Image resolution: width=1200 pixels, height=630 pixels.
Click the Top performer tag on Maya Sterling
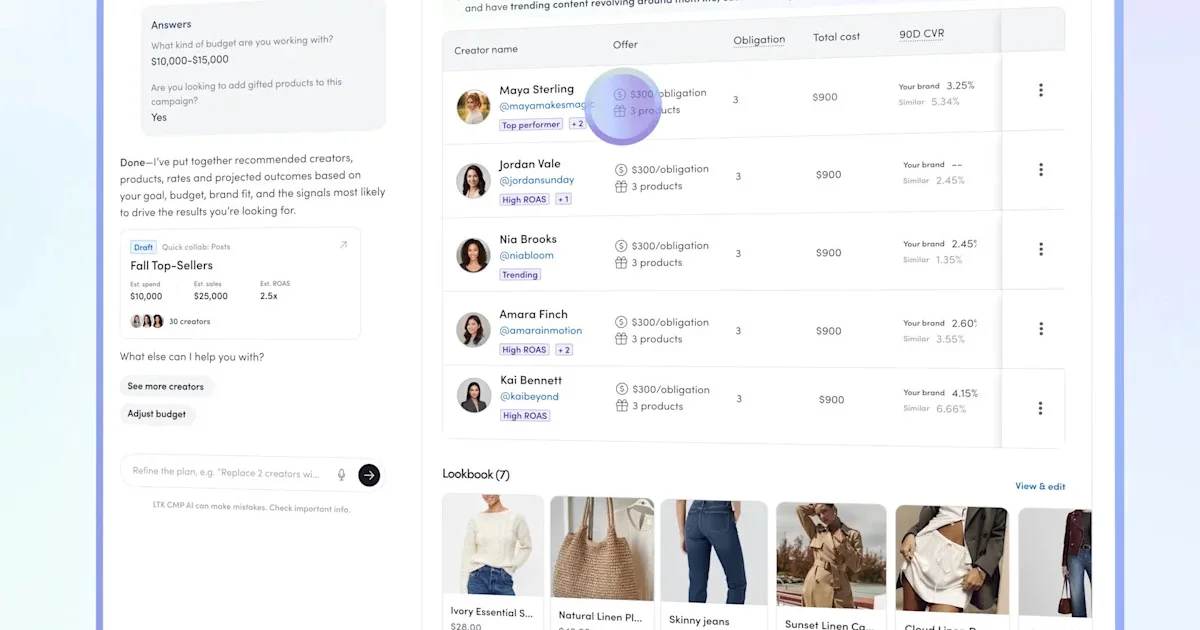531,125
